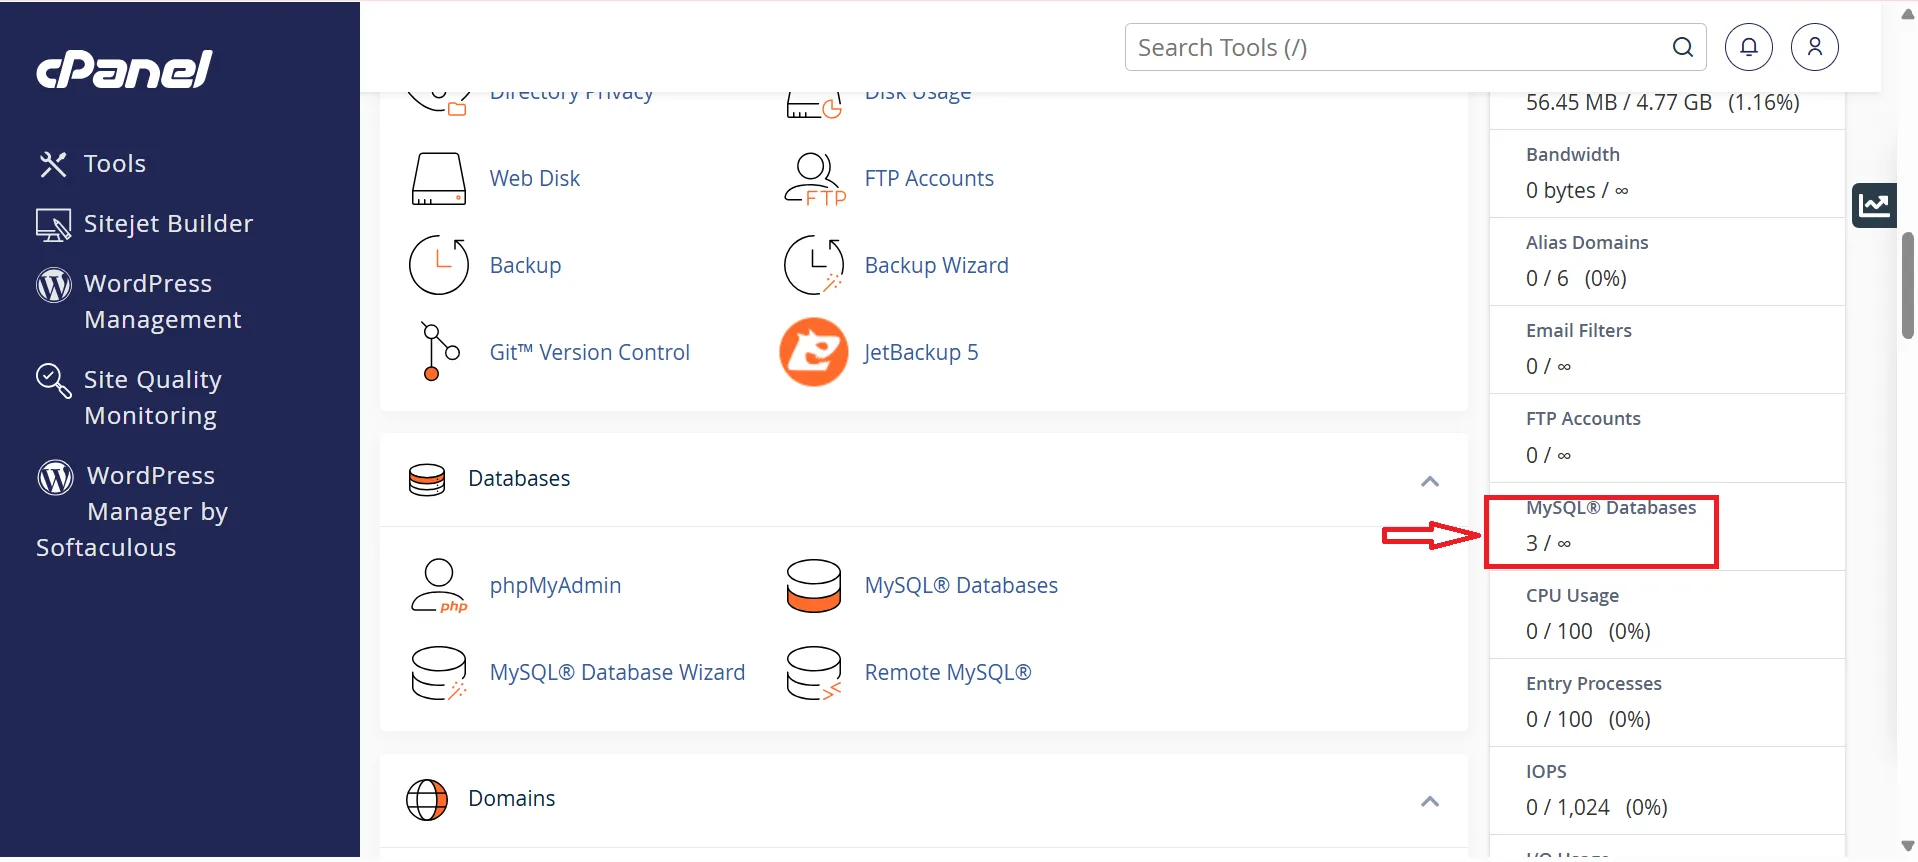Open the phpMyAdmin icon
Image resolution: width=1918 pixels, height=862 pixels.
click(x=439, y=586)
